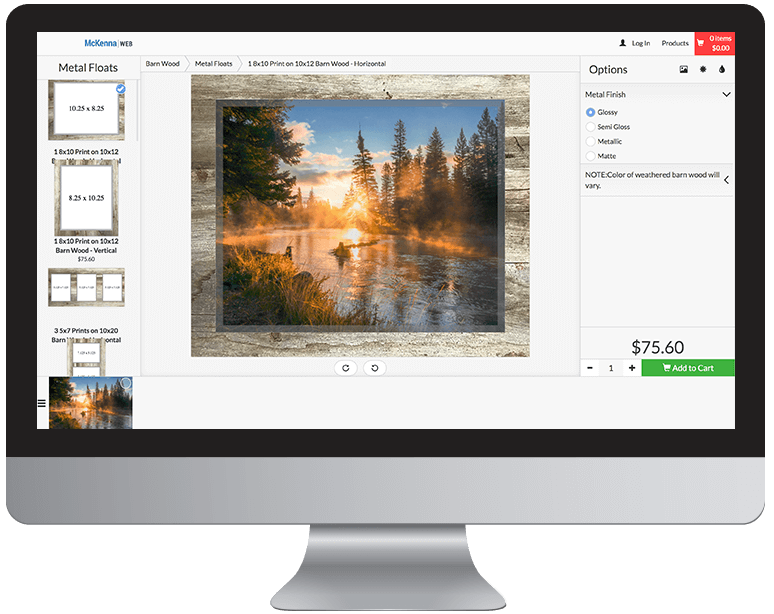Open the shopping cart showing 0 items
774x614 pixels.
(x=714, y=43)
